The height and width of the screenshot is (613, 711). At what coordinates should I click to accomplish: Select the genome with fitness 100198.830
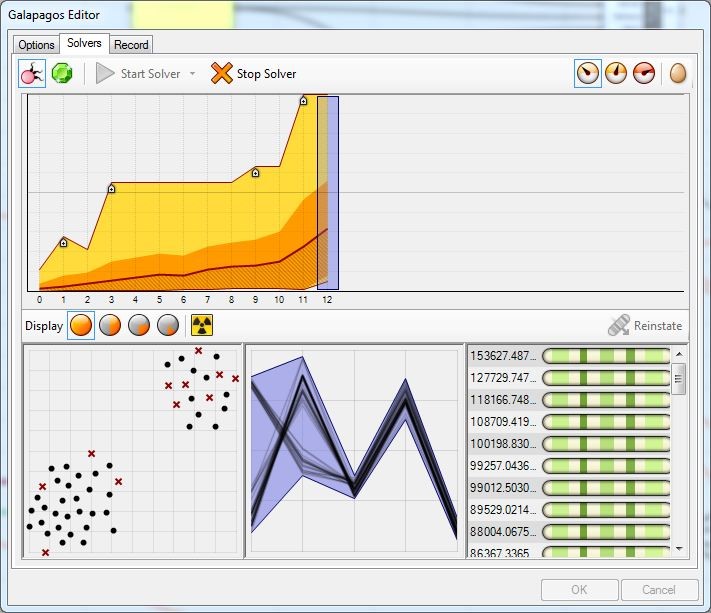tap(569, 443)
